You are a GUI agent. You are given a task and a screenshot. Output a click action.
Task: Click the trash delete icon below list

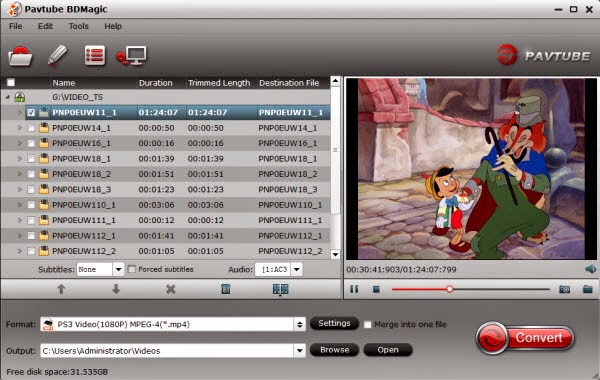(x=226, y=289)
